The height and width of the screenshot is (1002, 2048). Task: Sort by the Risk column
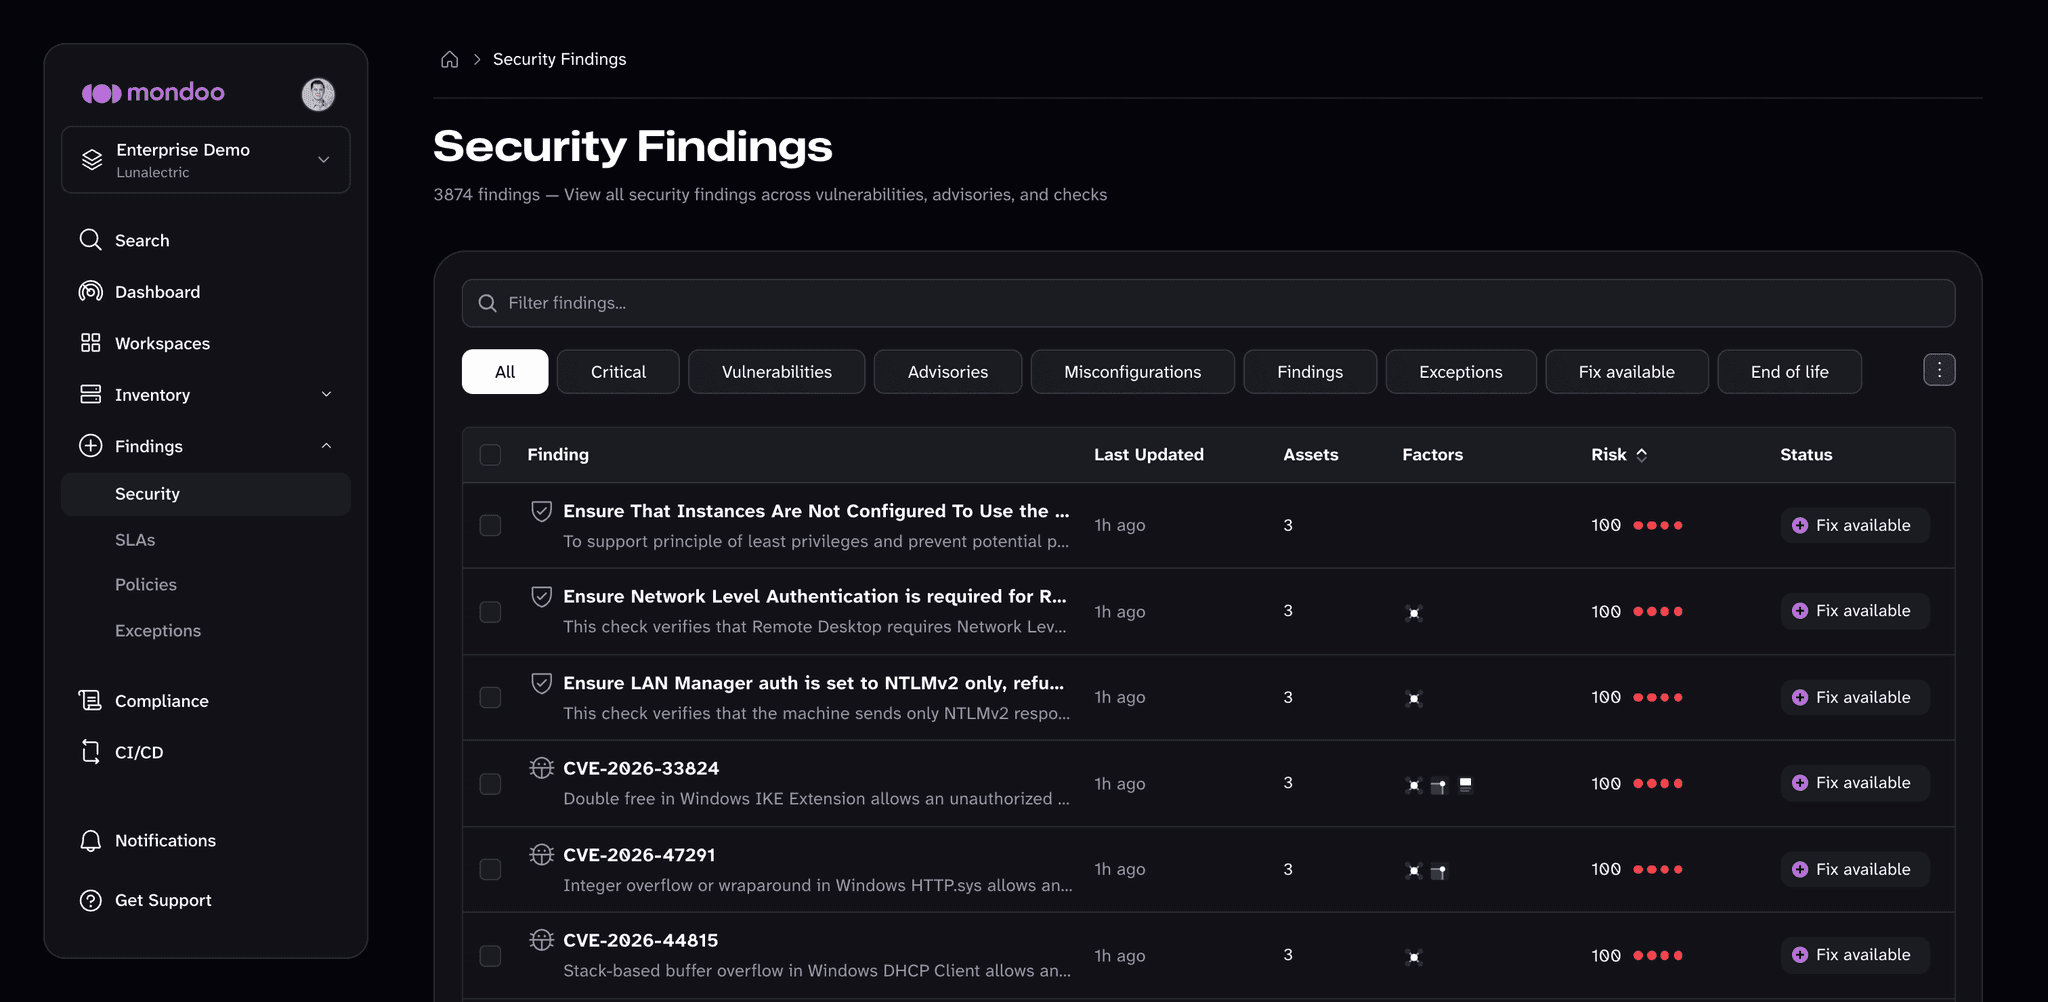click(1619, 455)
